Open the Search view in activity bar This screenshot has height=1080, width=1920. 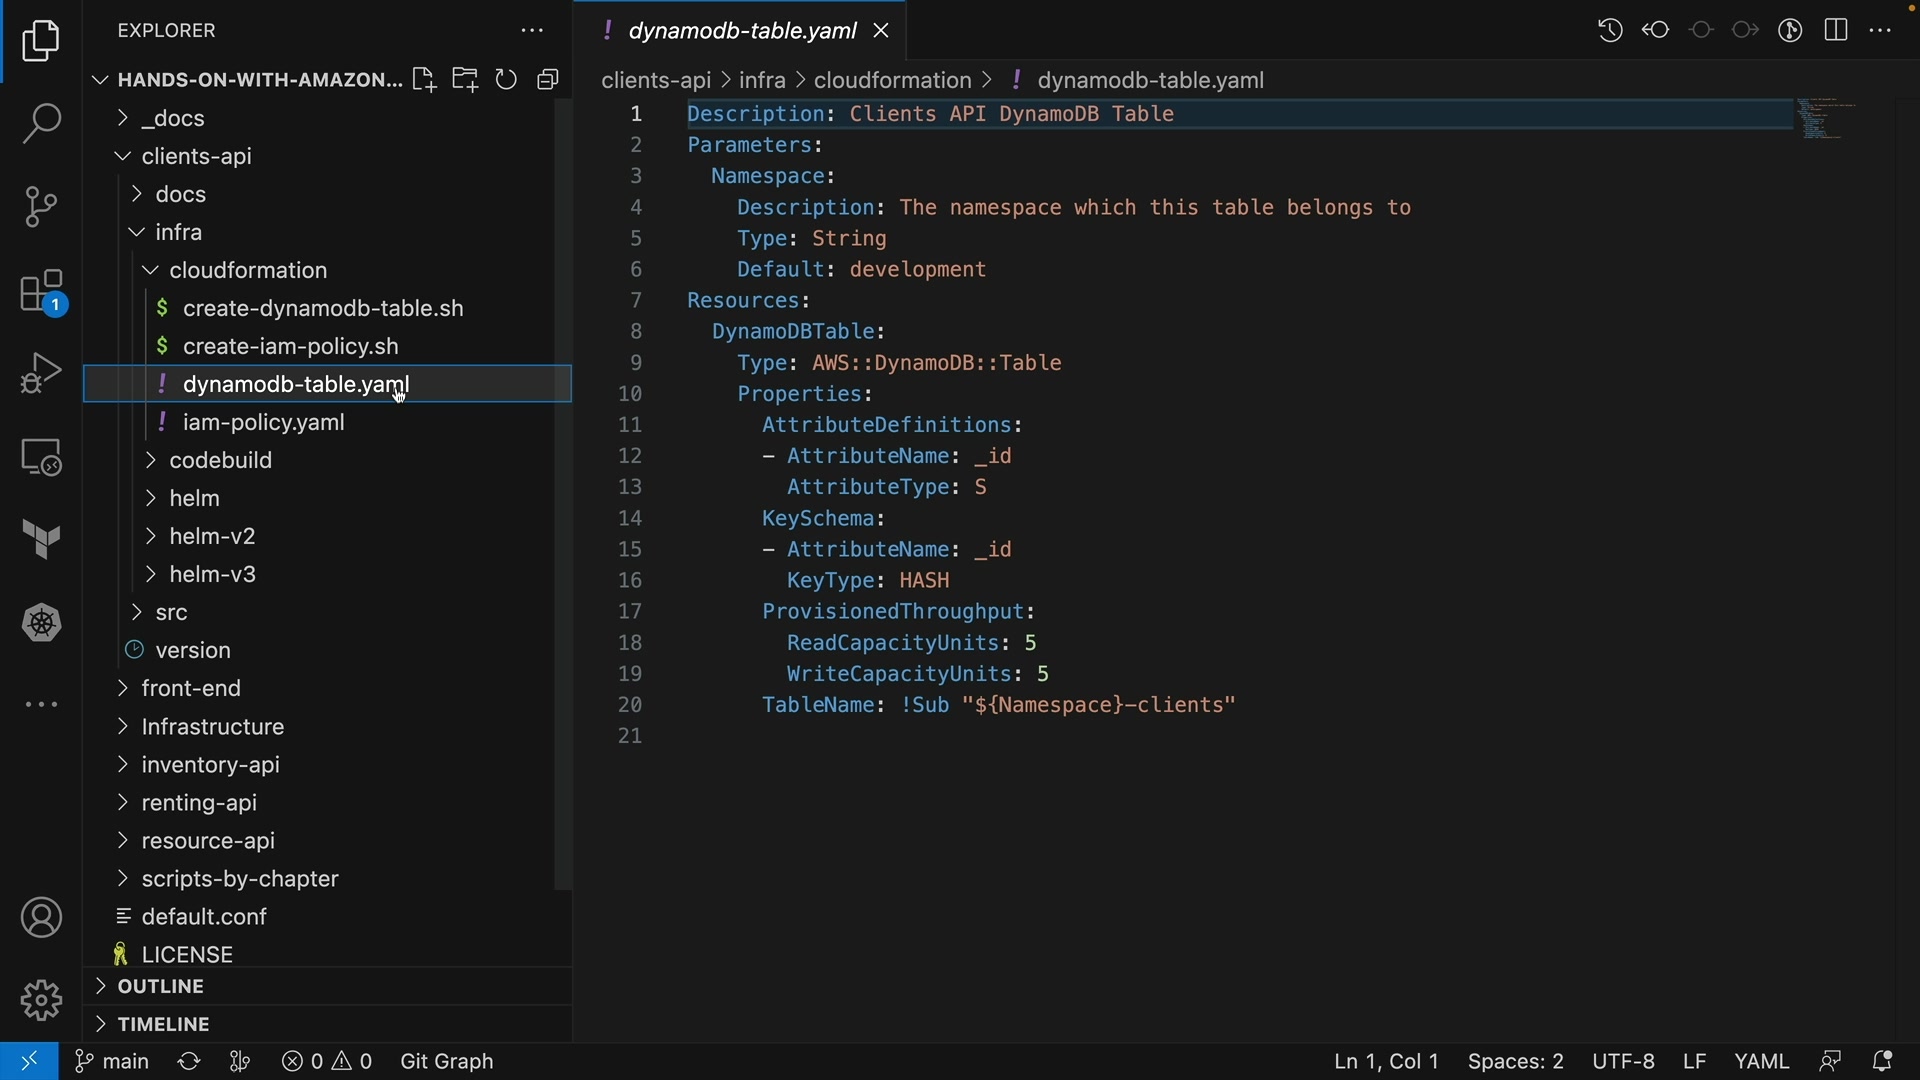[x=41, y=125]
